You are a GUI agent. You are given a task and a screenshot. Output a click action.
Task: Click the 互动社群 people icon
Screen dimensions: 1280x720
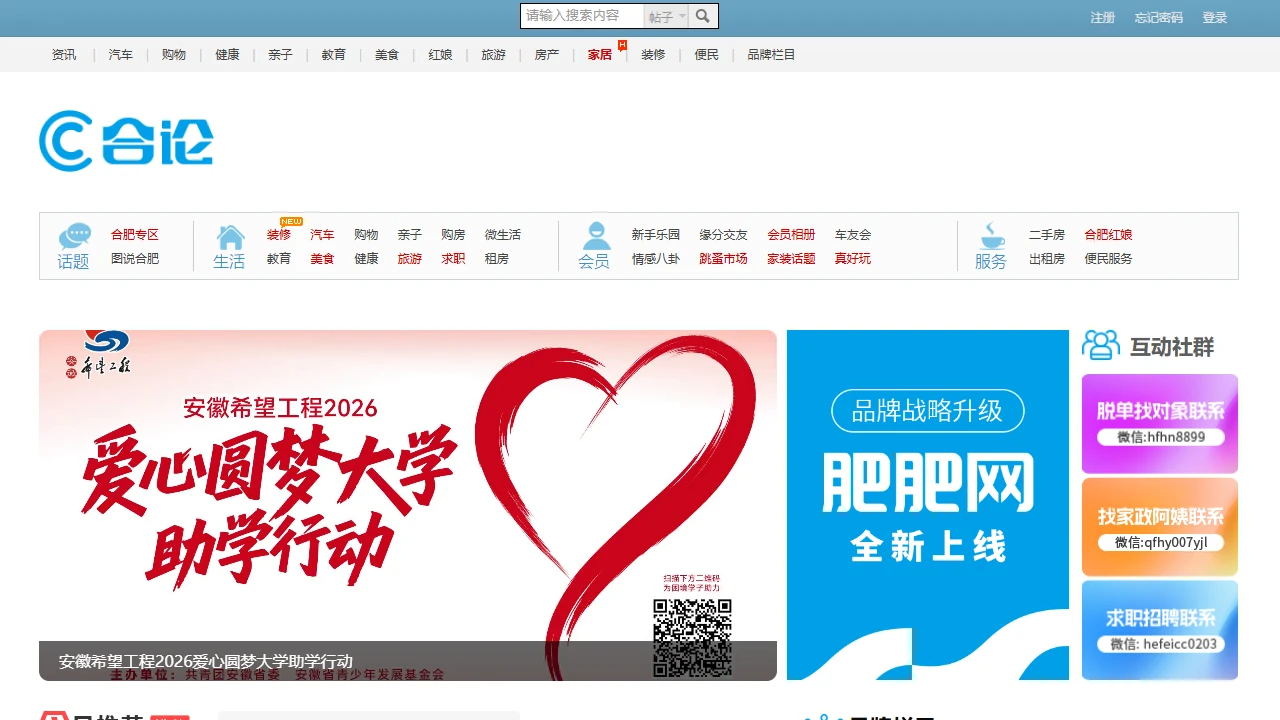click(1101, 345)
